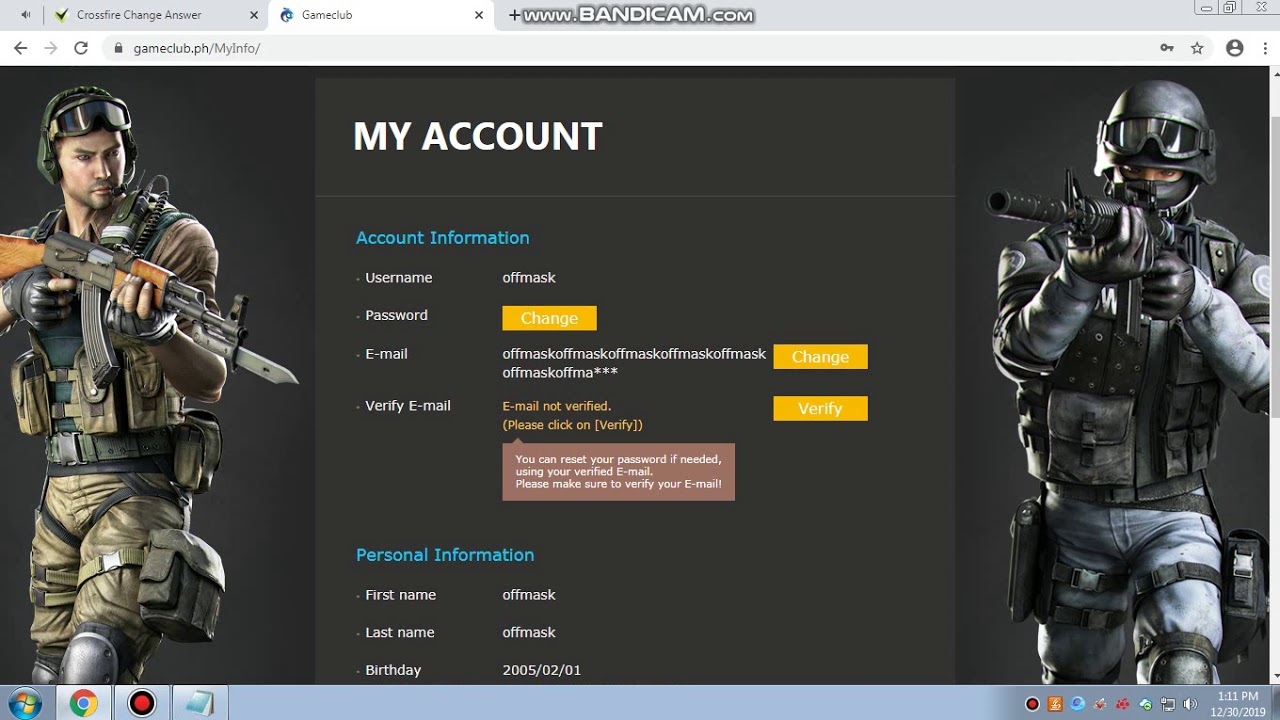Click the 'E-mail not verified.' warning text

click(x=557, y=406)
